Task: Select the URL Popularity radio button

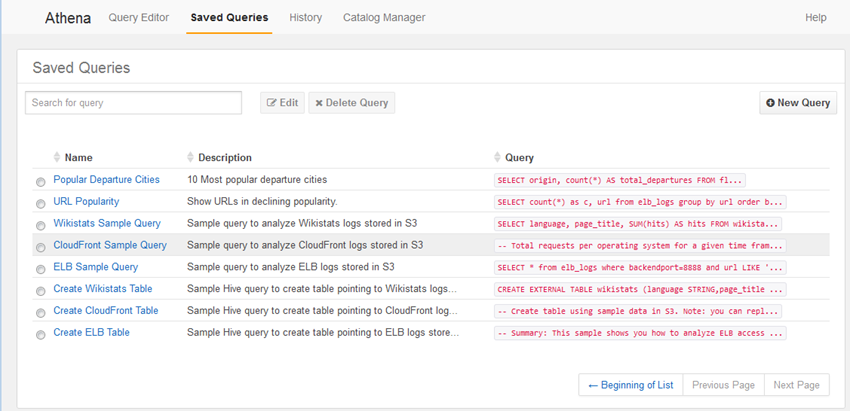Action: click(x=41, y=204)
